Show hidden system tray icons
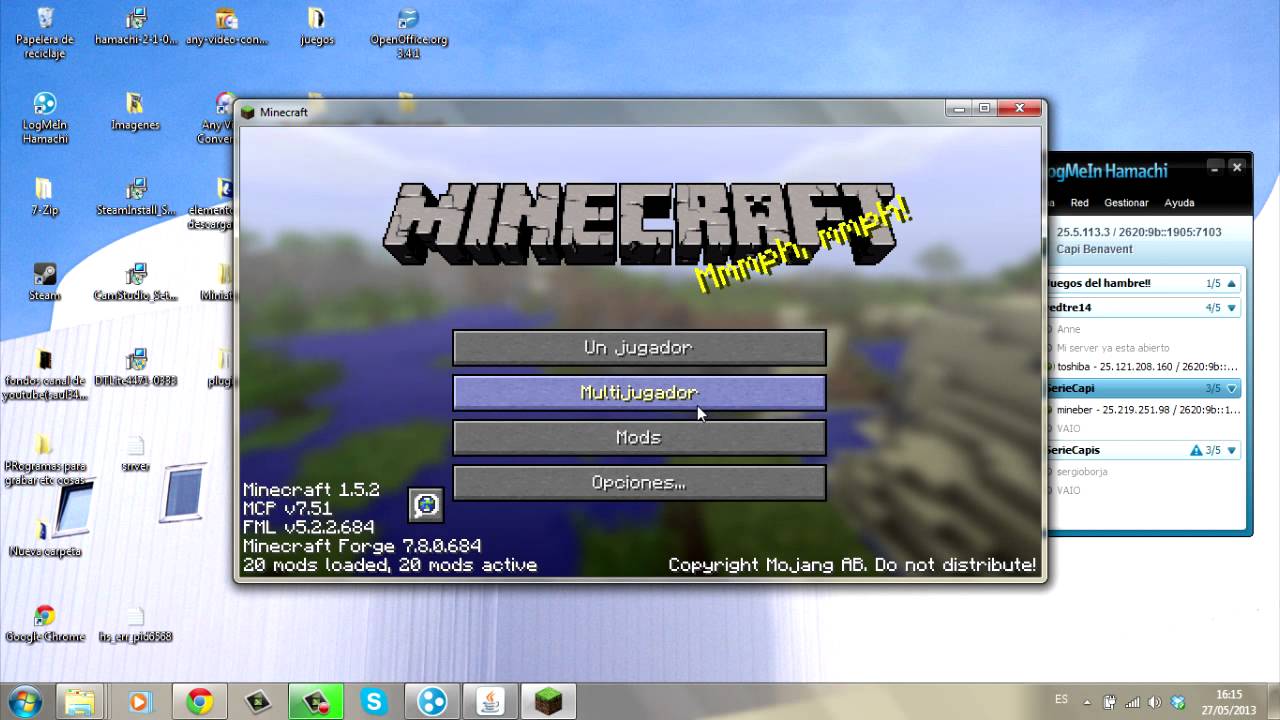This screenshot has height=720, width=1280. click(1089, 702)
